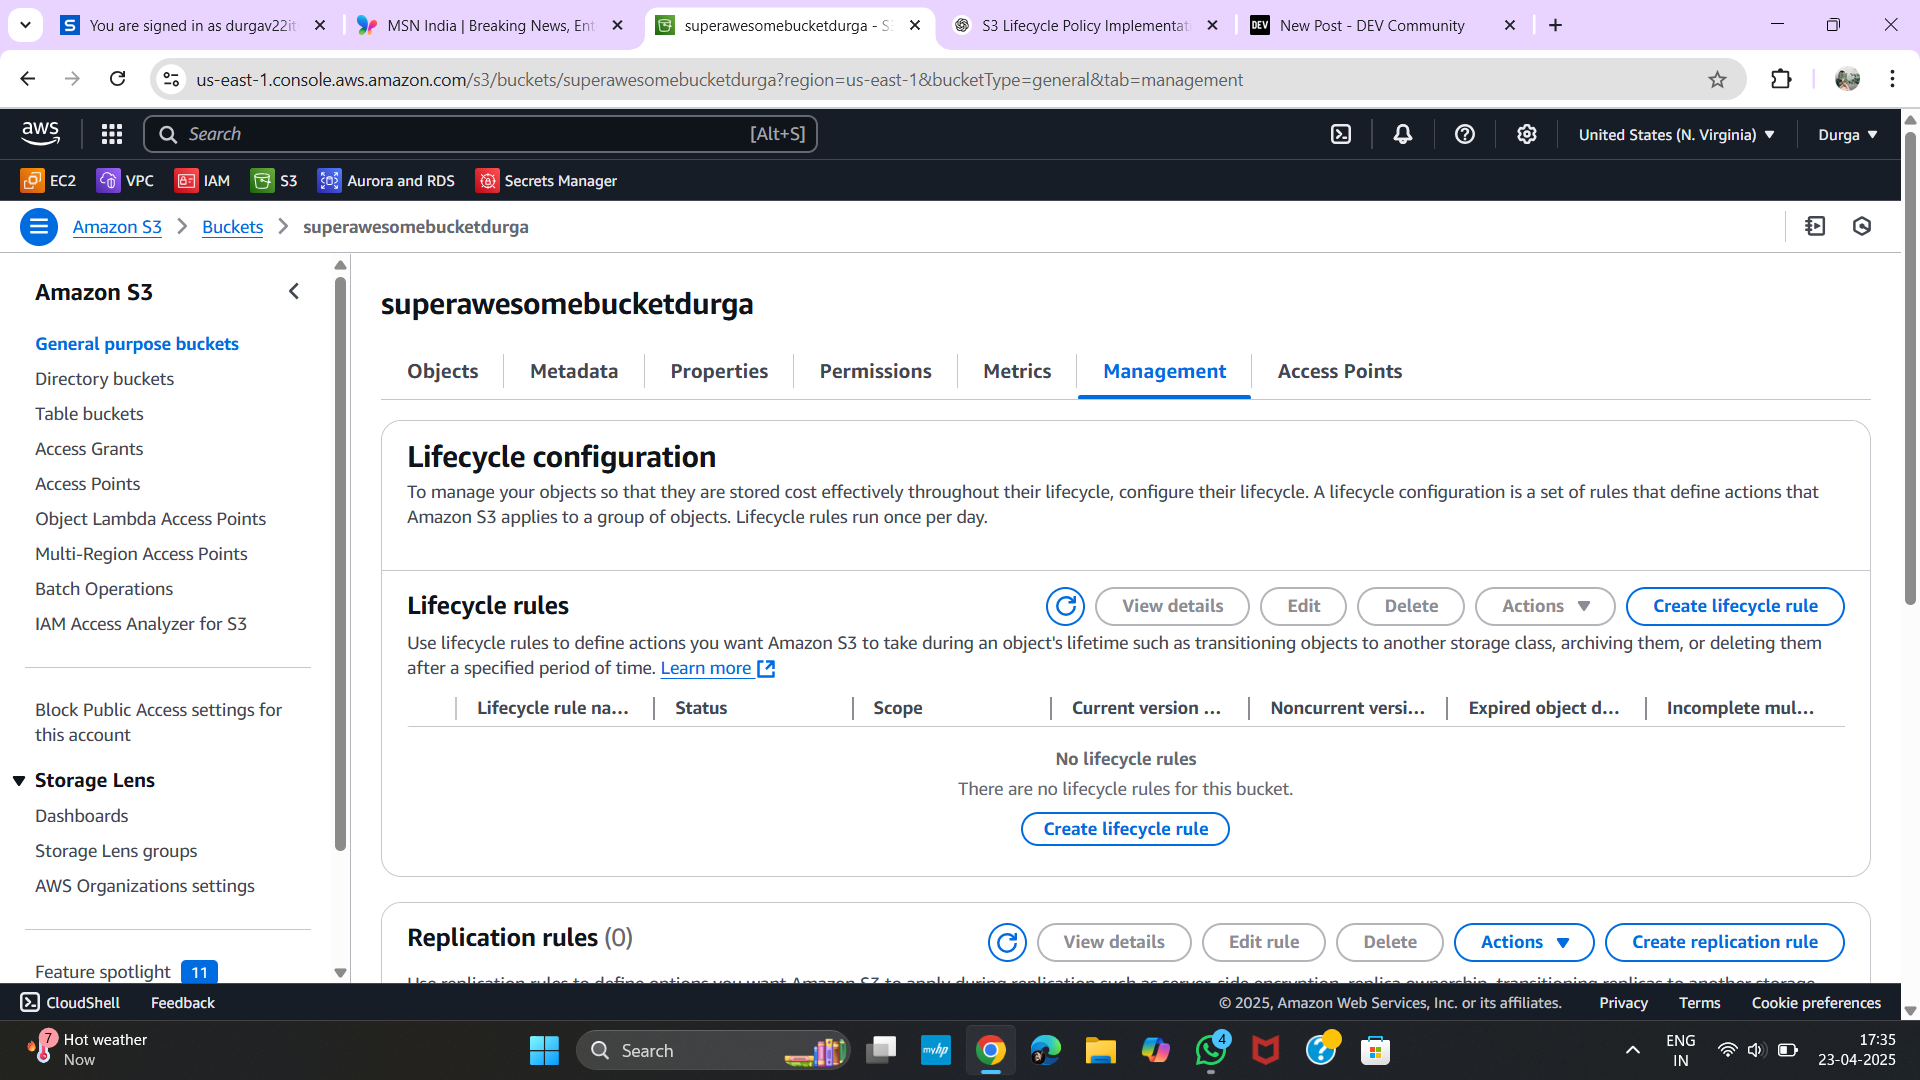The image size is (1920, 1080).
Task: Open the Lifecycle rules Actions dropdown
Action: [1545, 606]
